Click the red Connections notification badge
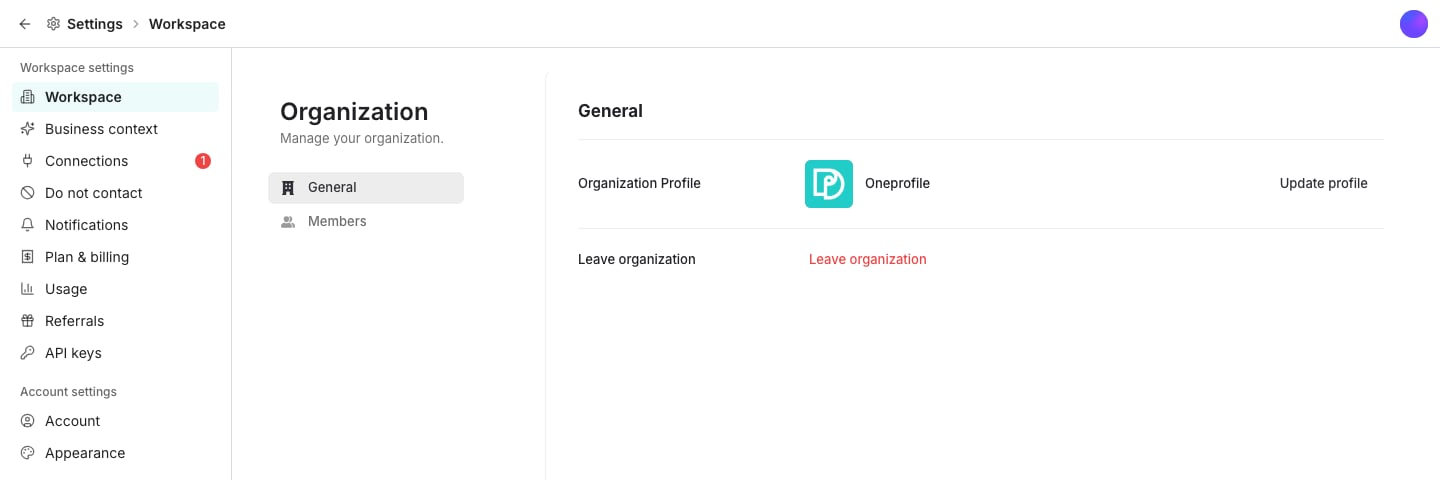The width and height of the screenshot is (1440, 480). click(x=203, y=161)
